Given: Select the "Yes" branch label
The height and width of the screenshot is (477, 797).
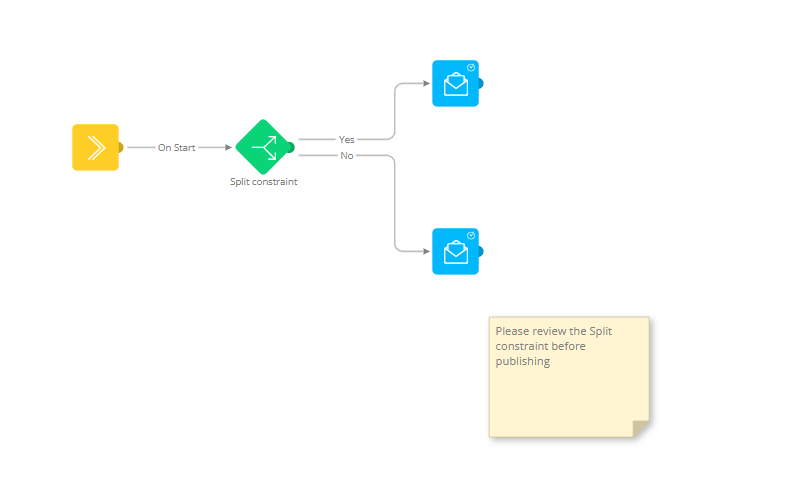Looking at the screenshot, I should [x=346, y=140].
